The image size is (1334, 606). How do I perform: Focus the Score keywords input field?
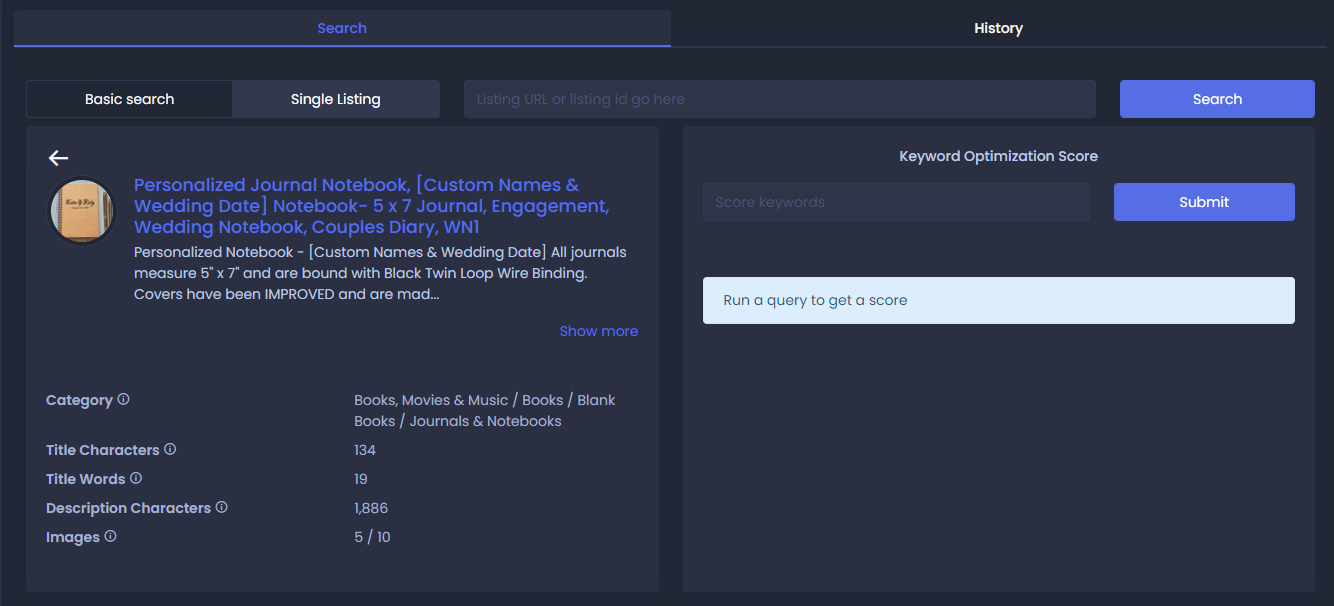pyautogui.click(x=896, y=202)
